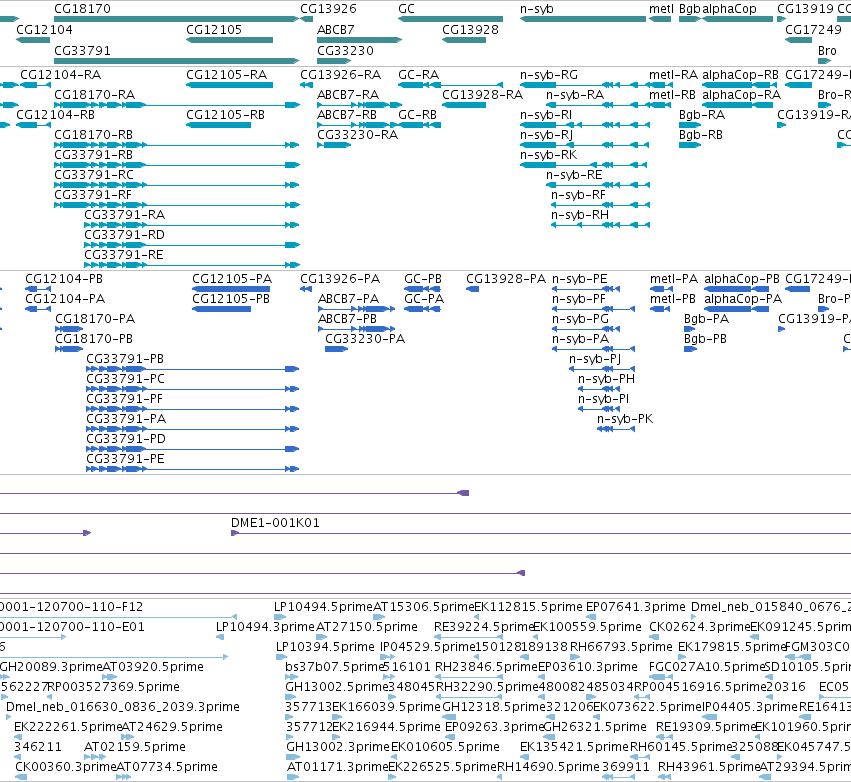Open the CG33230-RA transcript label
The image size is (851, 782).
[x=357, y=135]
